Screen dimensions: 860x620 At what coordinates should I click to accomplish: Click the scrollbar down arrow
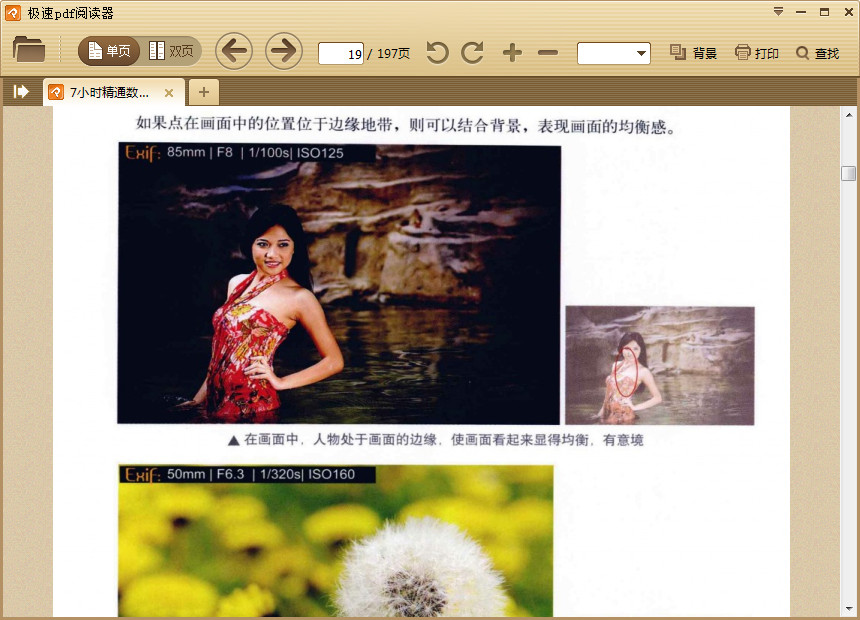(848, 608)
